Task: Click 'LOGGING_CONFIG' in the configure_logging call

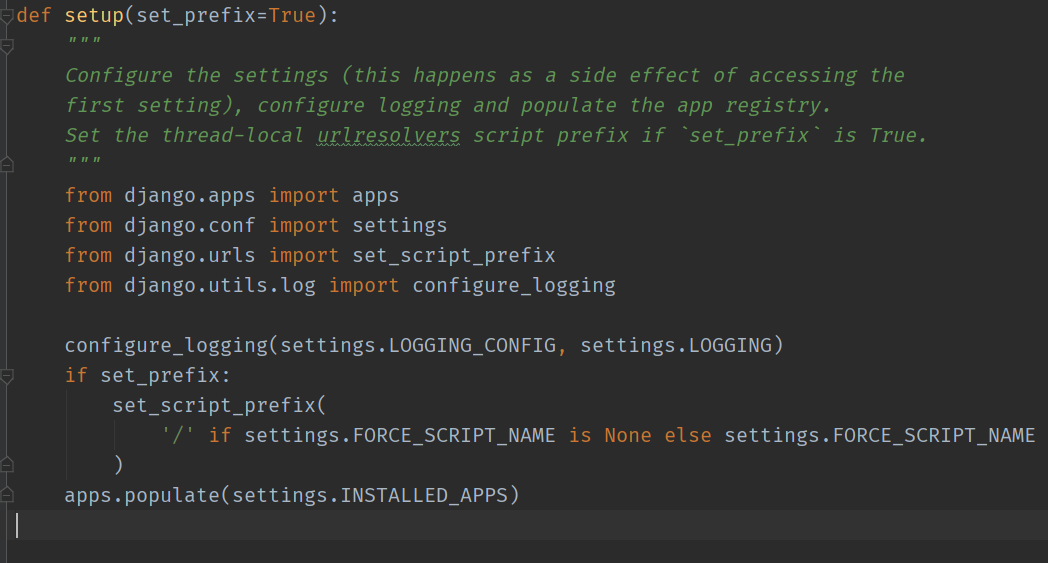Action: pos(473,346)
